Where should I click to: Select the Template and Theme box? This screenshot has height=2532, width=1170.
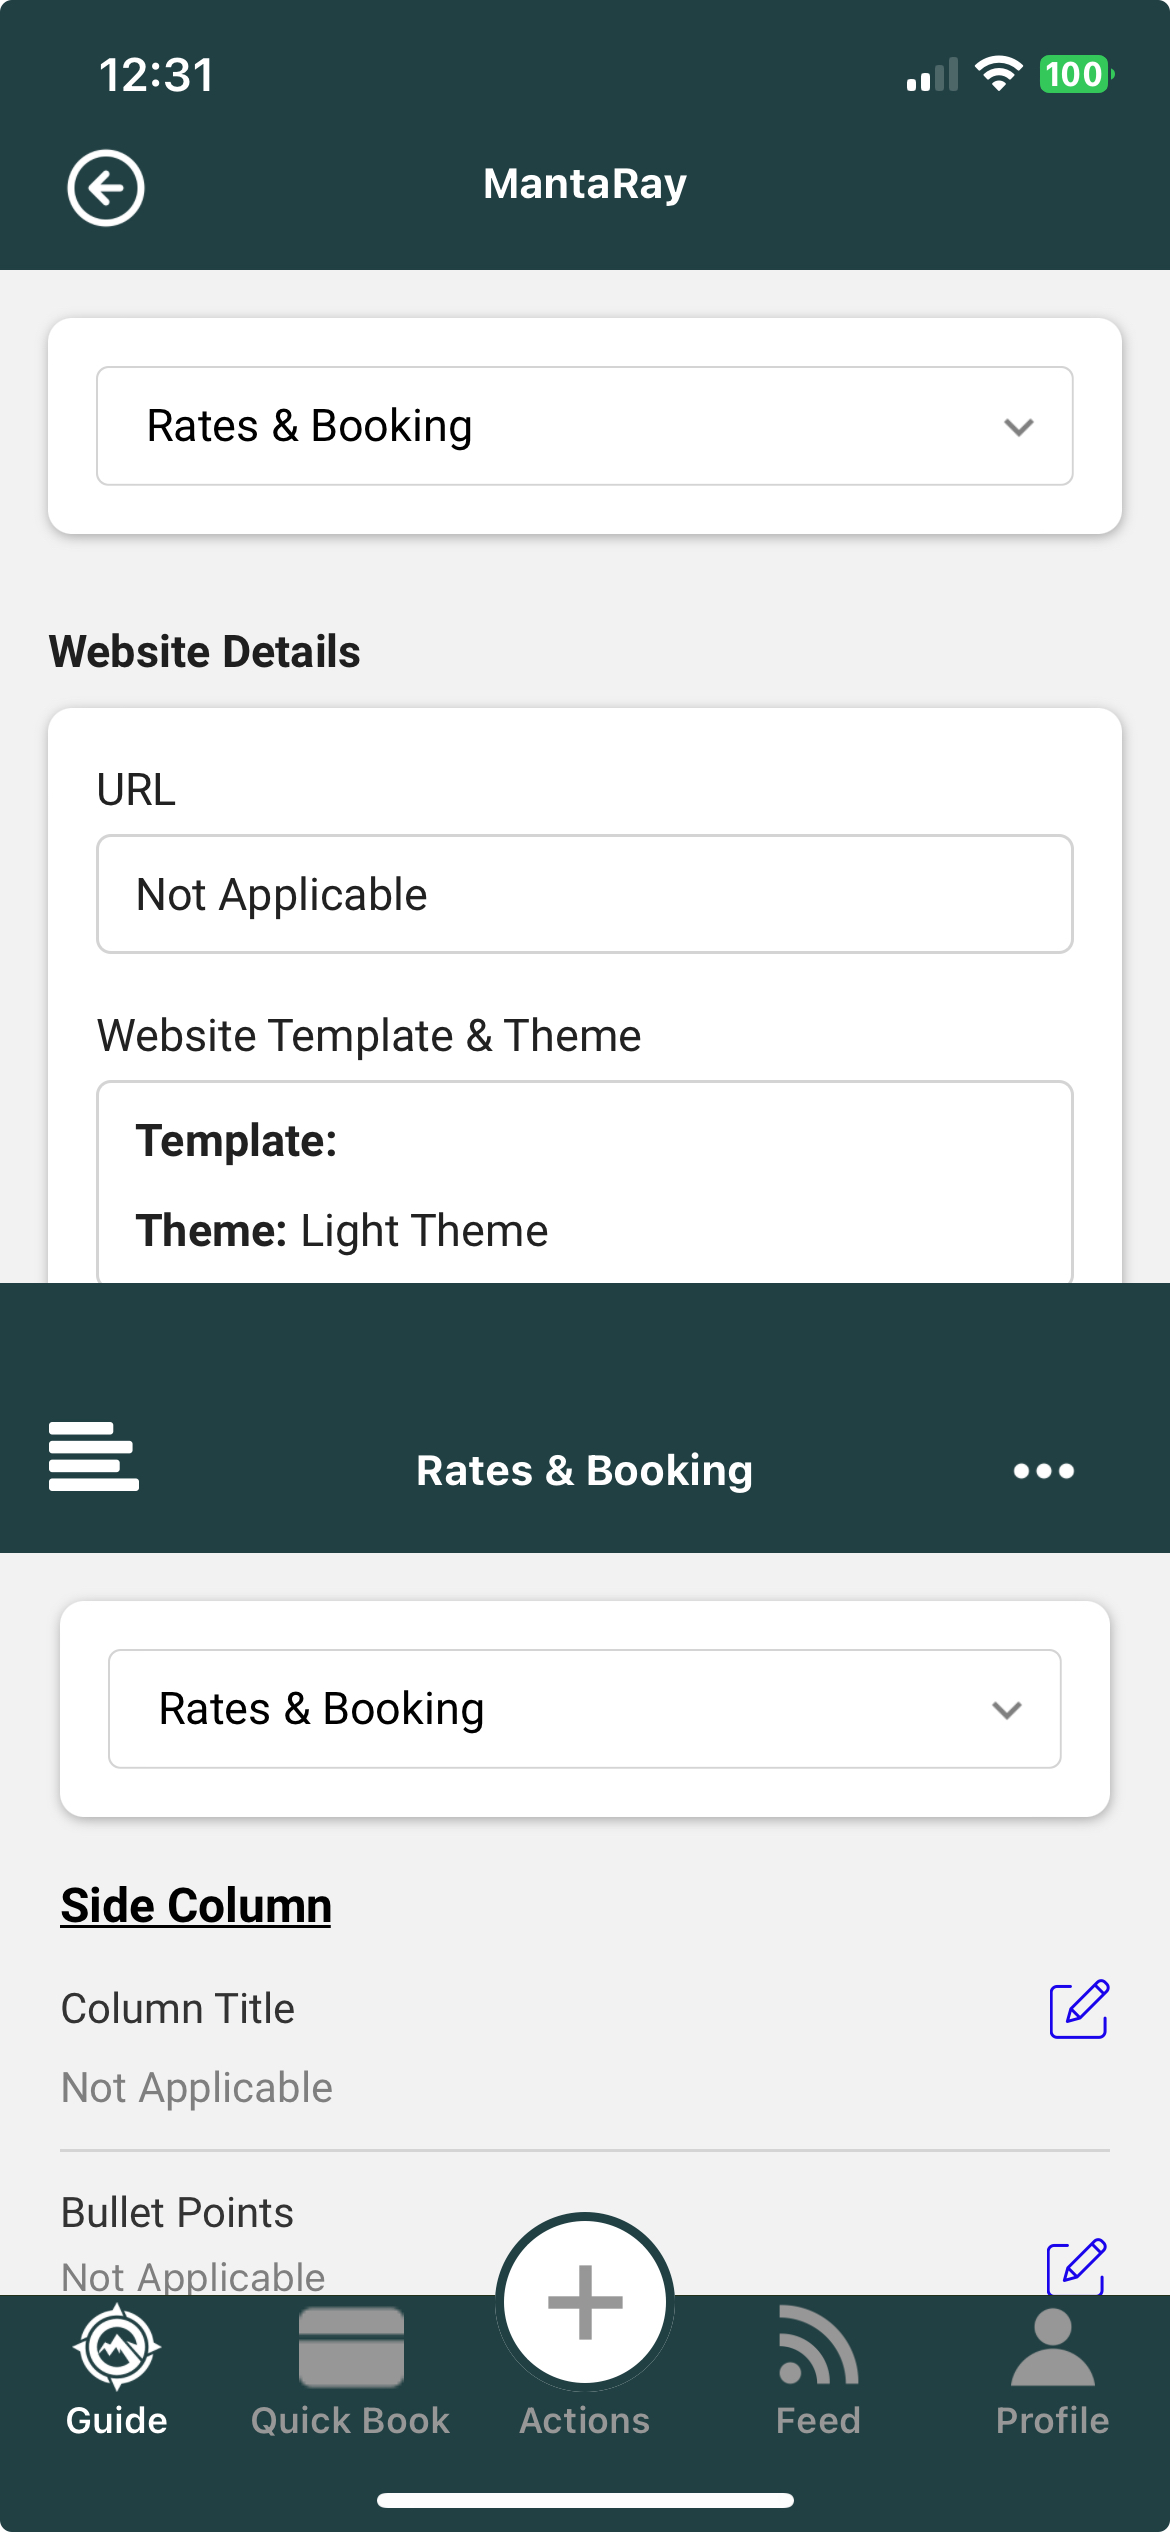[x=585, y=1185]
